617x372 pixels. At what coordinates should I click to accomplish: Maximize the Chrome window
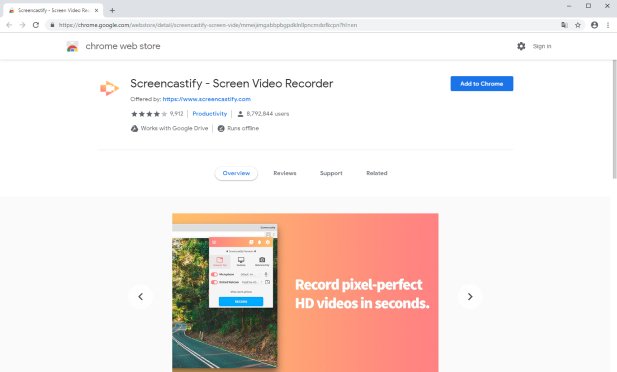(588, 6)
